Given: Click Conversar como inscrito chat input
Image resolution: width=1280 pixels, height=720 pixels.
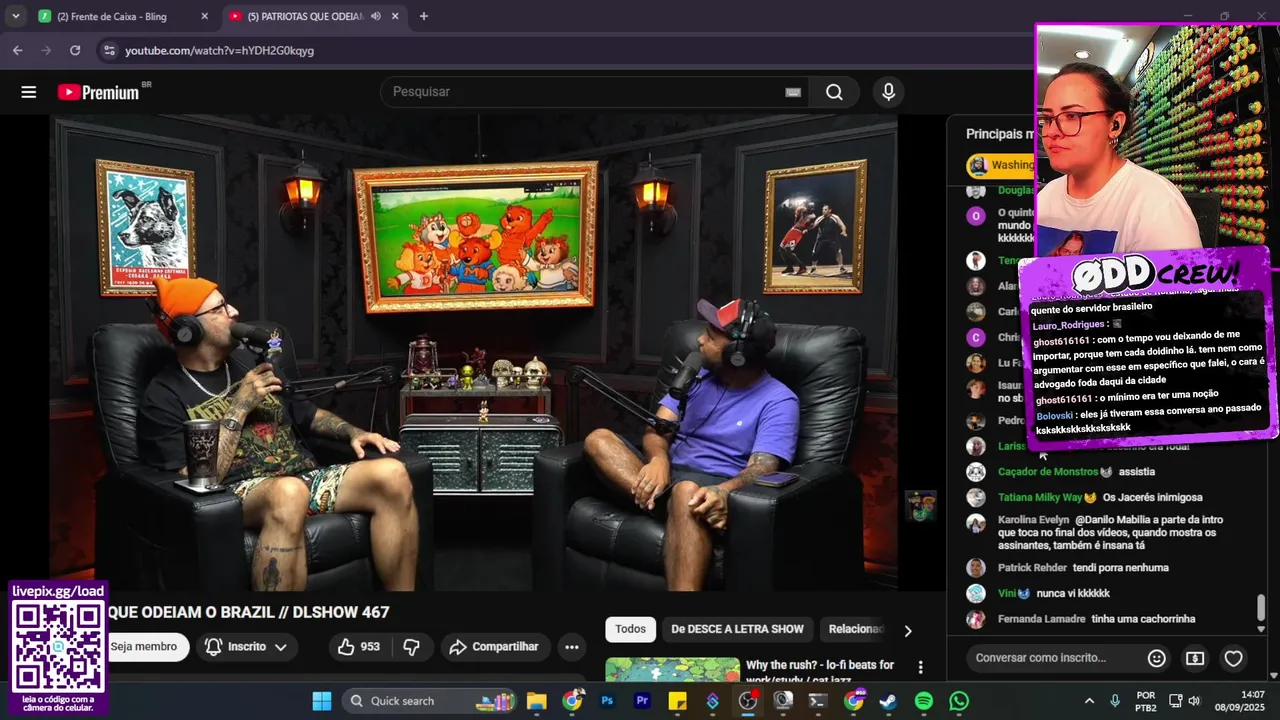Looking at the screenshot, I should 1055,658.
